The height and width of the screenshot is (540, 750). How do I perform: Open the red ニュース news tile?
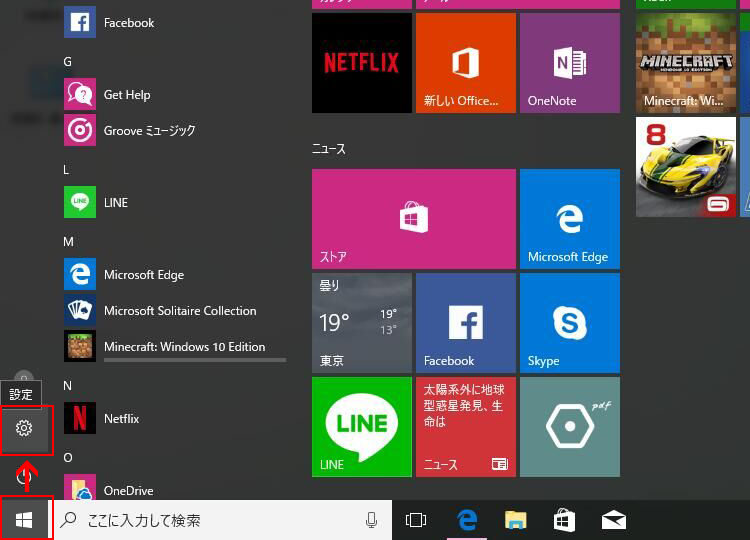coord(466,427)
